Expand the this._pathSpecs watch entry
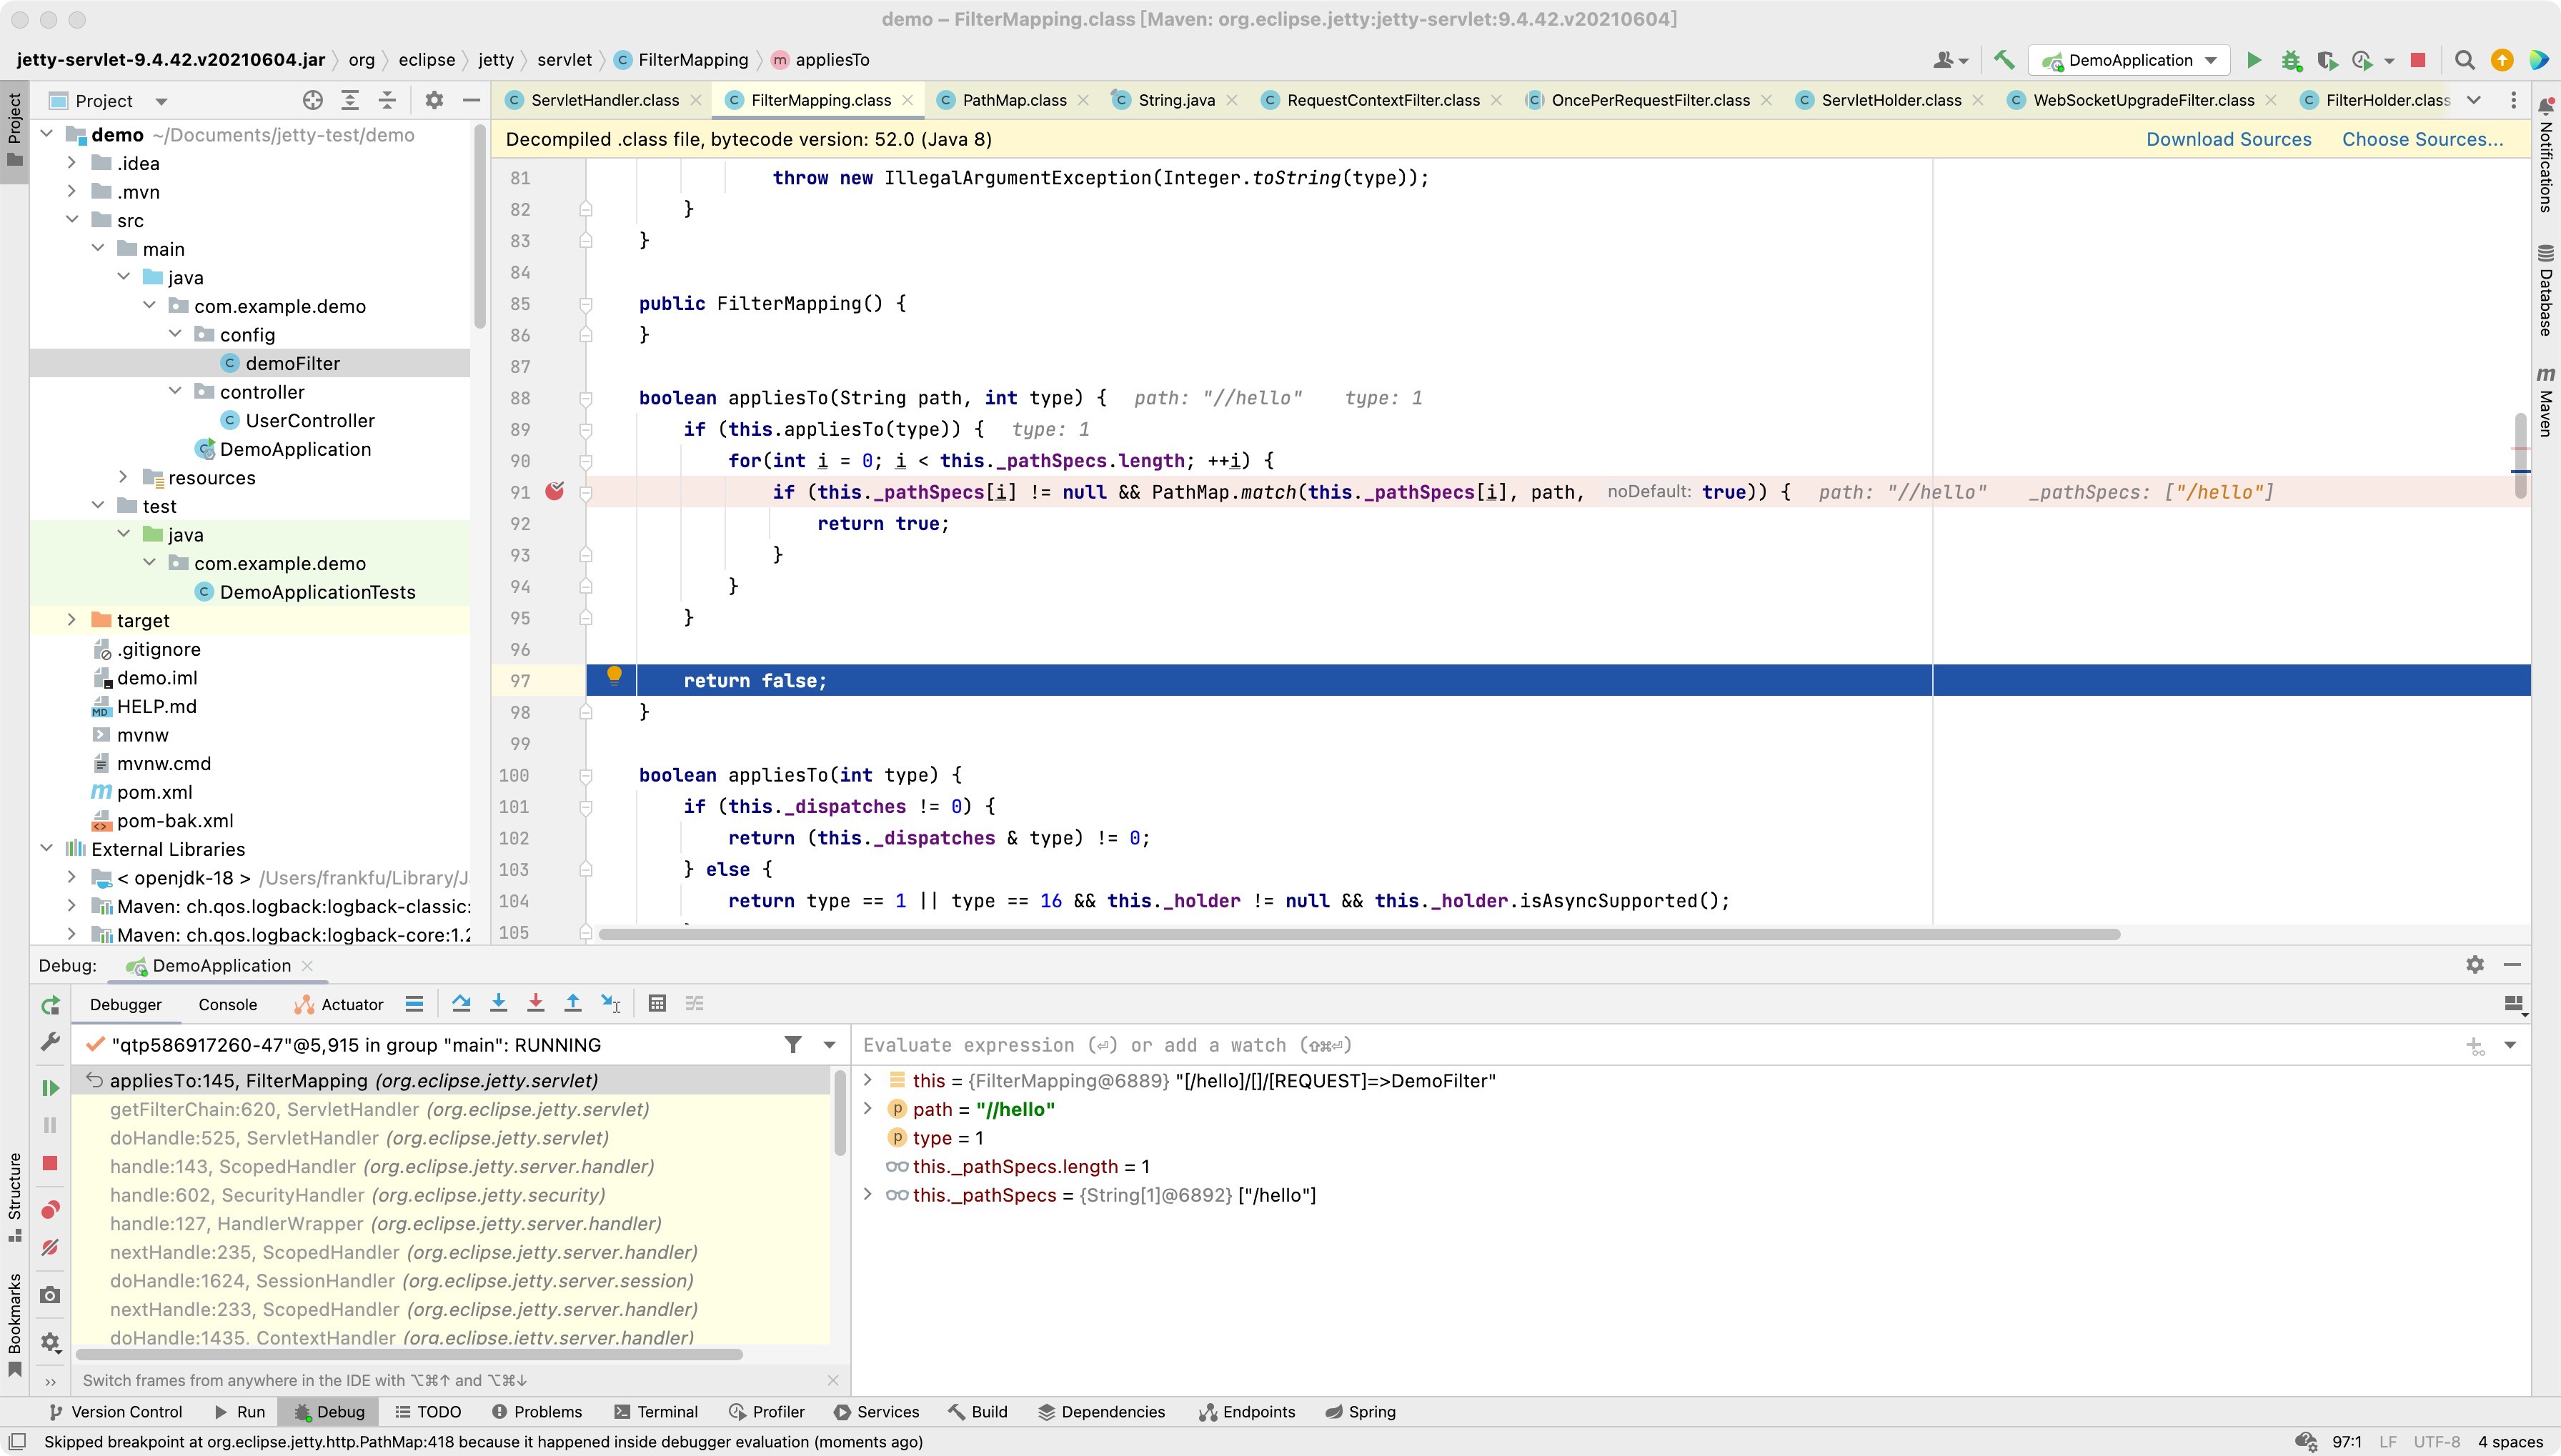Image resolution: width=2561 pixels, height=1456 pixels. click(868, 1194)
